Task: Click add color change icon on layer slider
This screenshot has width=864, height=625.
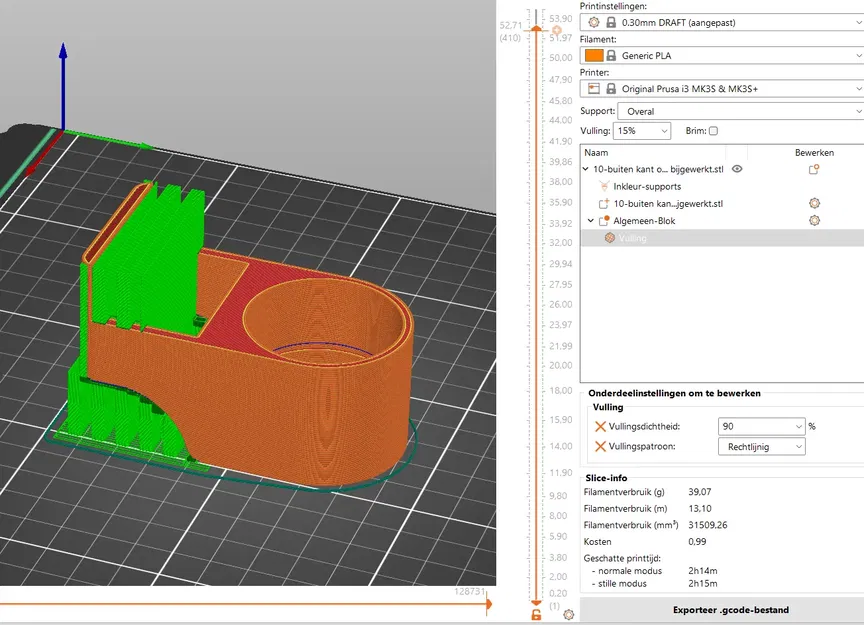Action: click(557, 30)
